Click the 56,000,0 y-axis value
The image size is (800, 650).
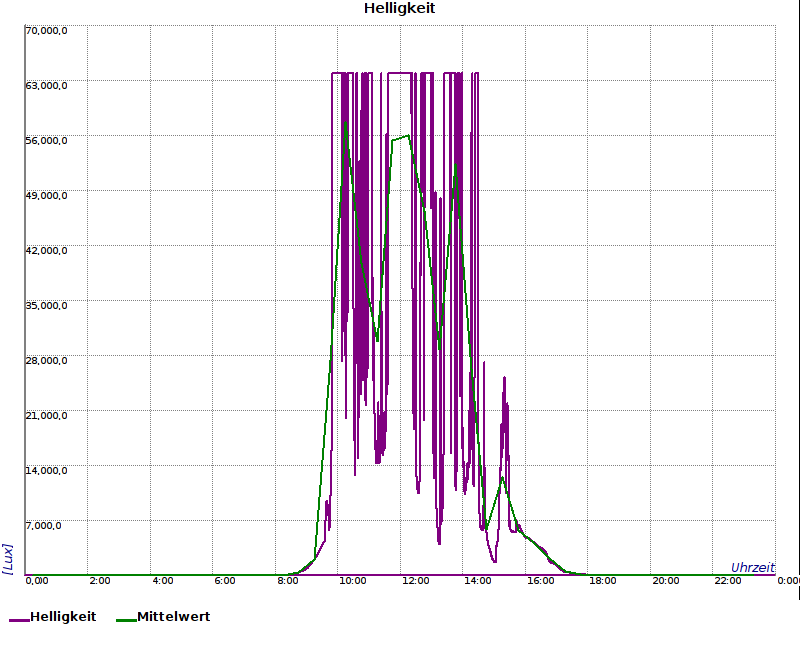point(46,141)
